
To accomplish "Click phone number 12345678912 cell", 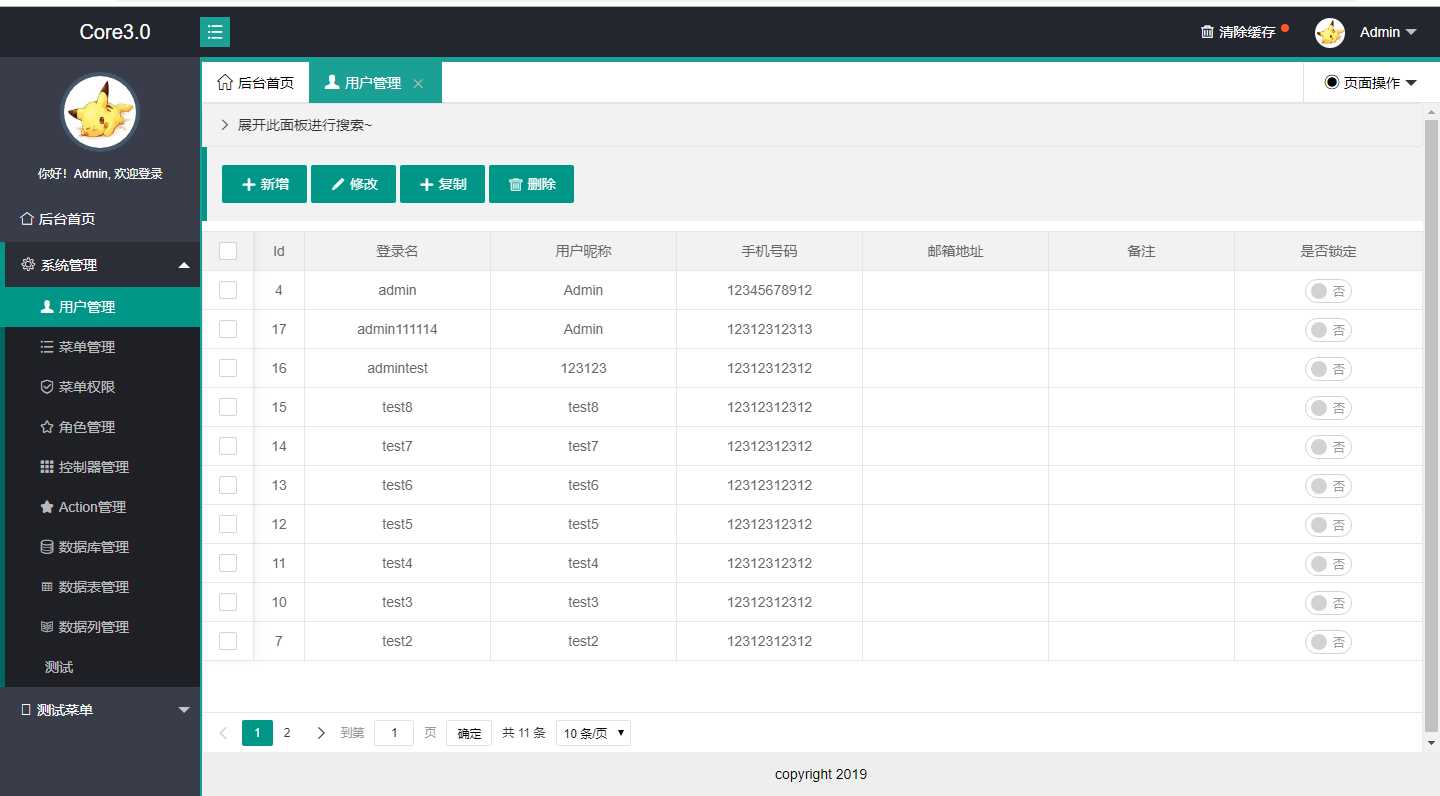I will [769, 290].
